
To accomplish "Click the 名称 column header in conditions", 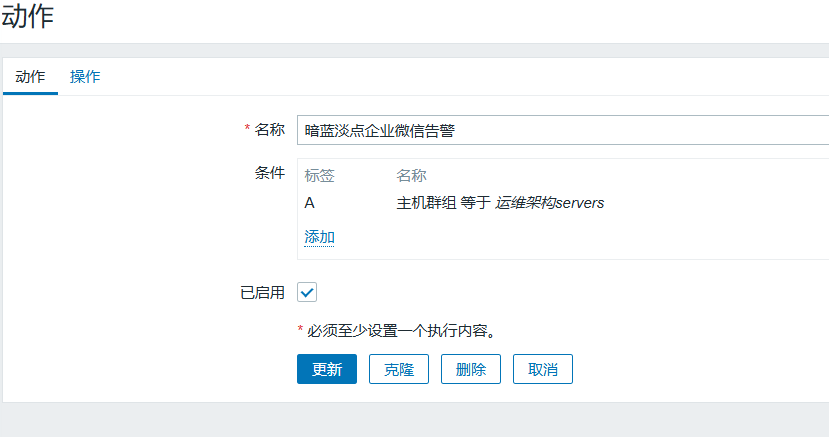I will [411, 175].
